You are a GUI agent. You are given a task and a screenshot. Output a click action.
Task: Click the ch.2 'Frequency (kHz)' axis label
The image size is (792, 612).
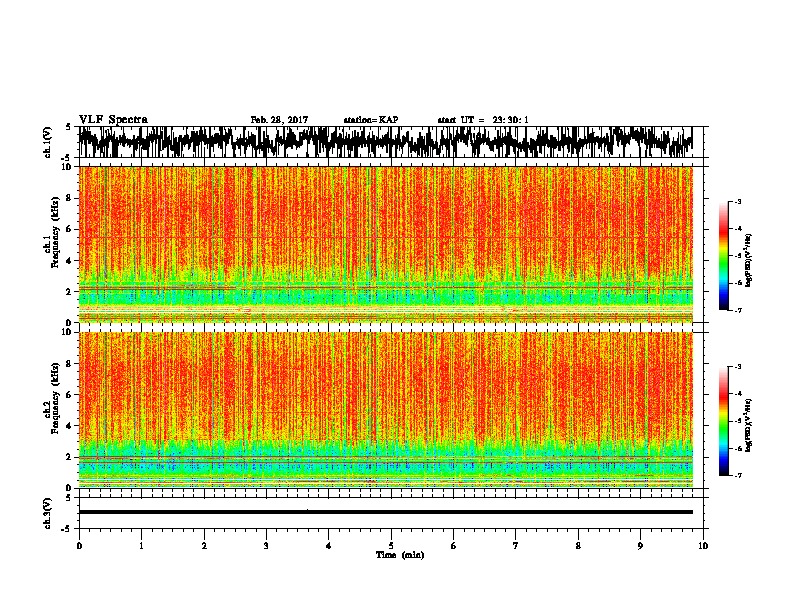tap(56, 398)
